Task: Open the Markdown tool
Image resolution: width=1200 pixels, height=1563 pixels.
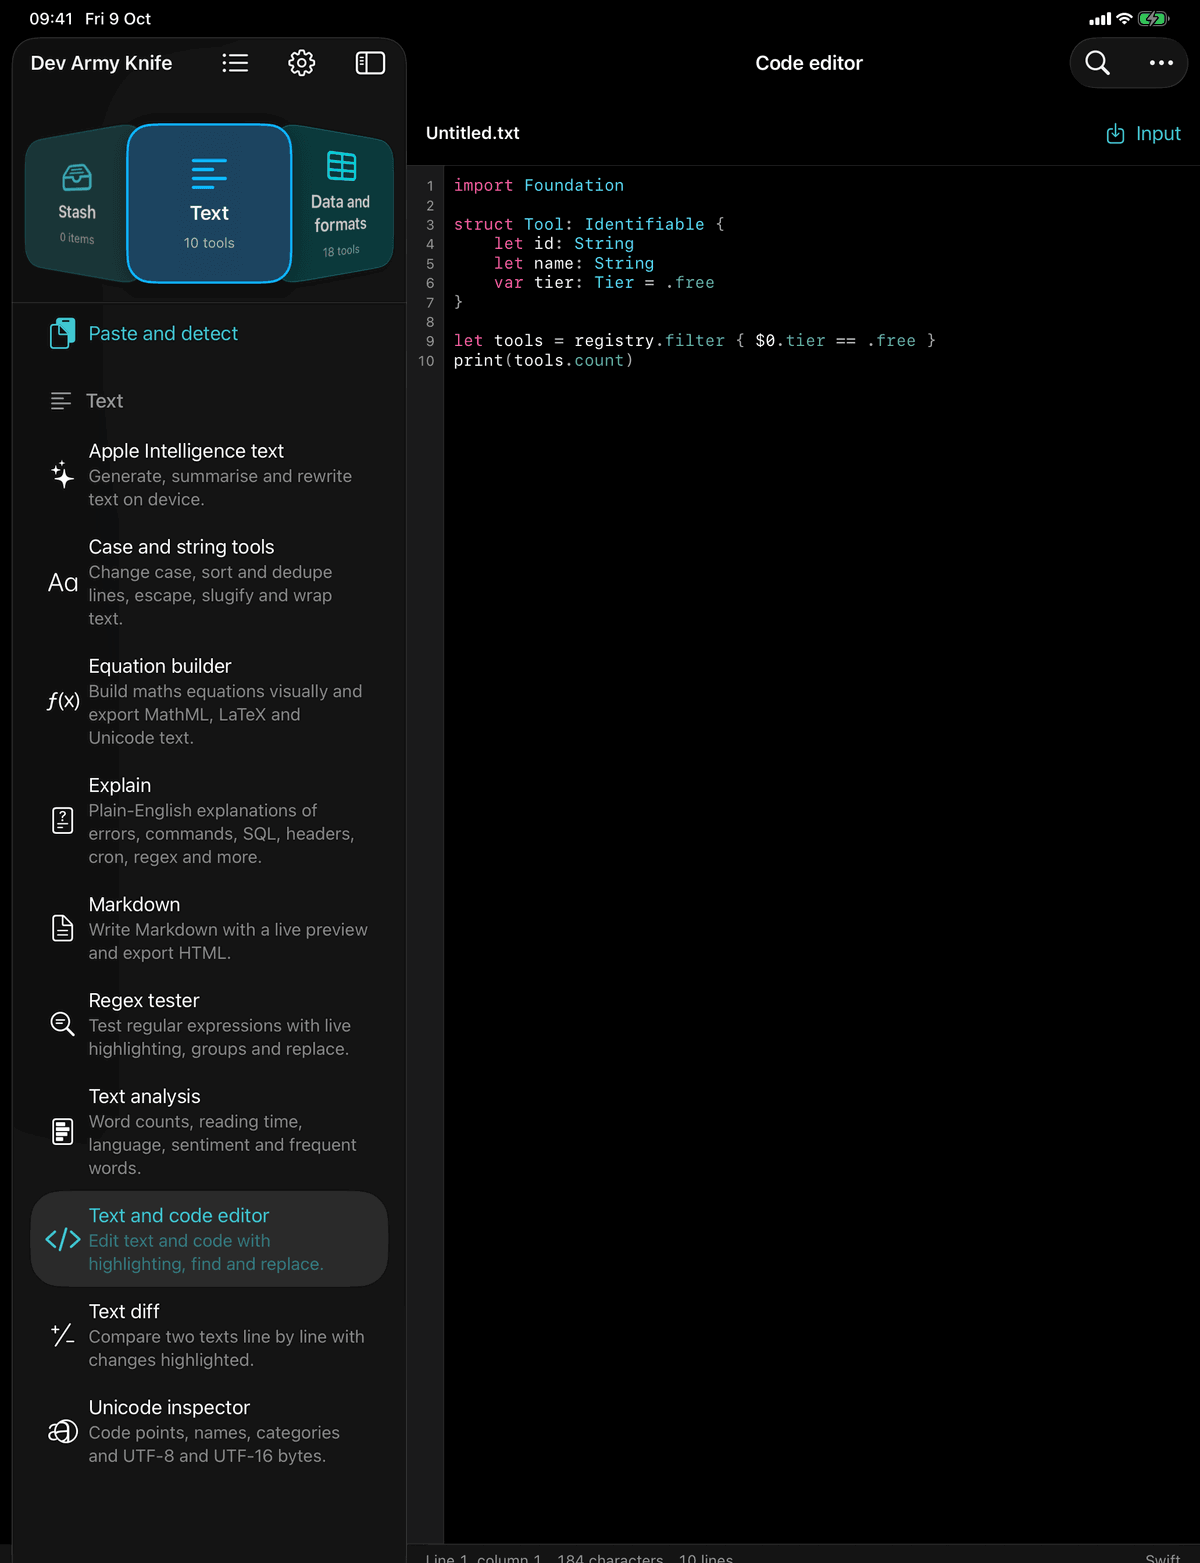Action: [x=209, y=928]
